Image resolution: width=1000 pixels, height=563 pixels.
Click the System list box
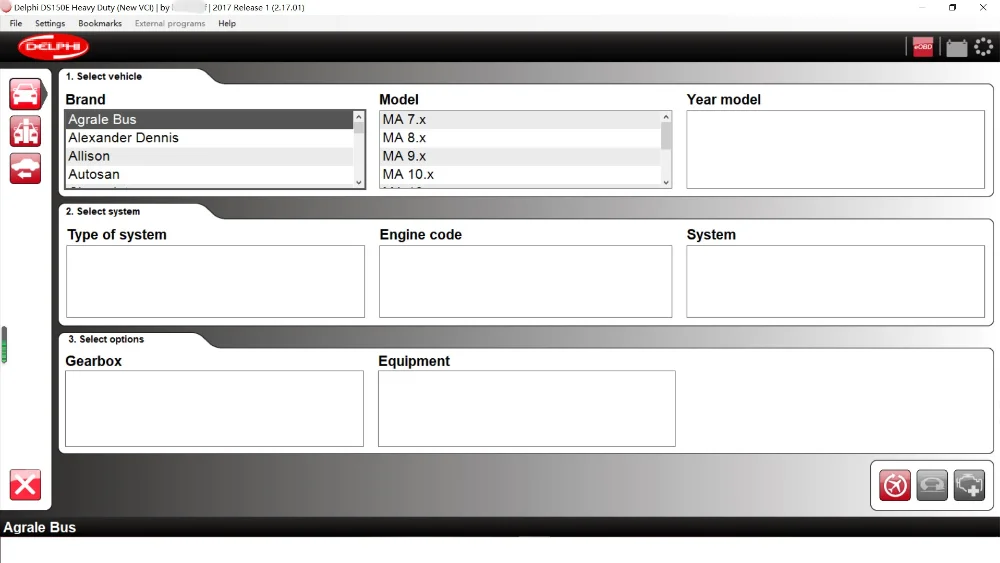(x=835, y=281)
